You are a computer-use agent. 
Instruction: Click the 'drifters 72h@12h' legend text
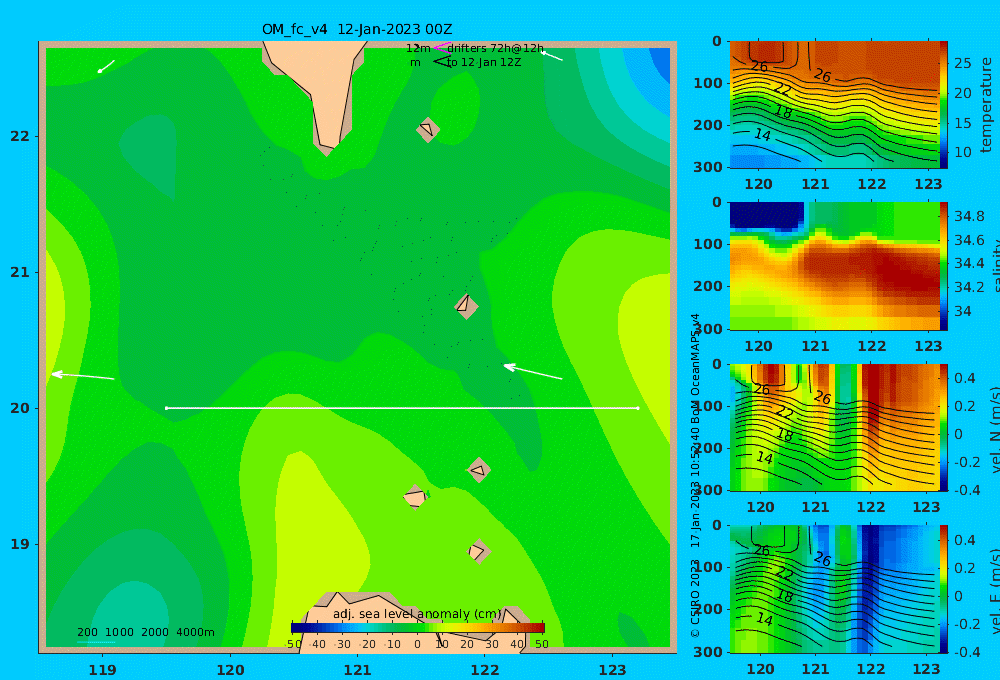(x=495, y=48)
